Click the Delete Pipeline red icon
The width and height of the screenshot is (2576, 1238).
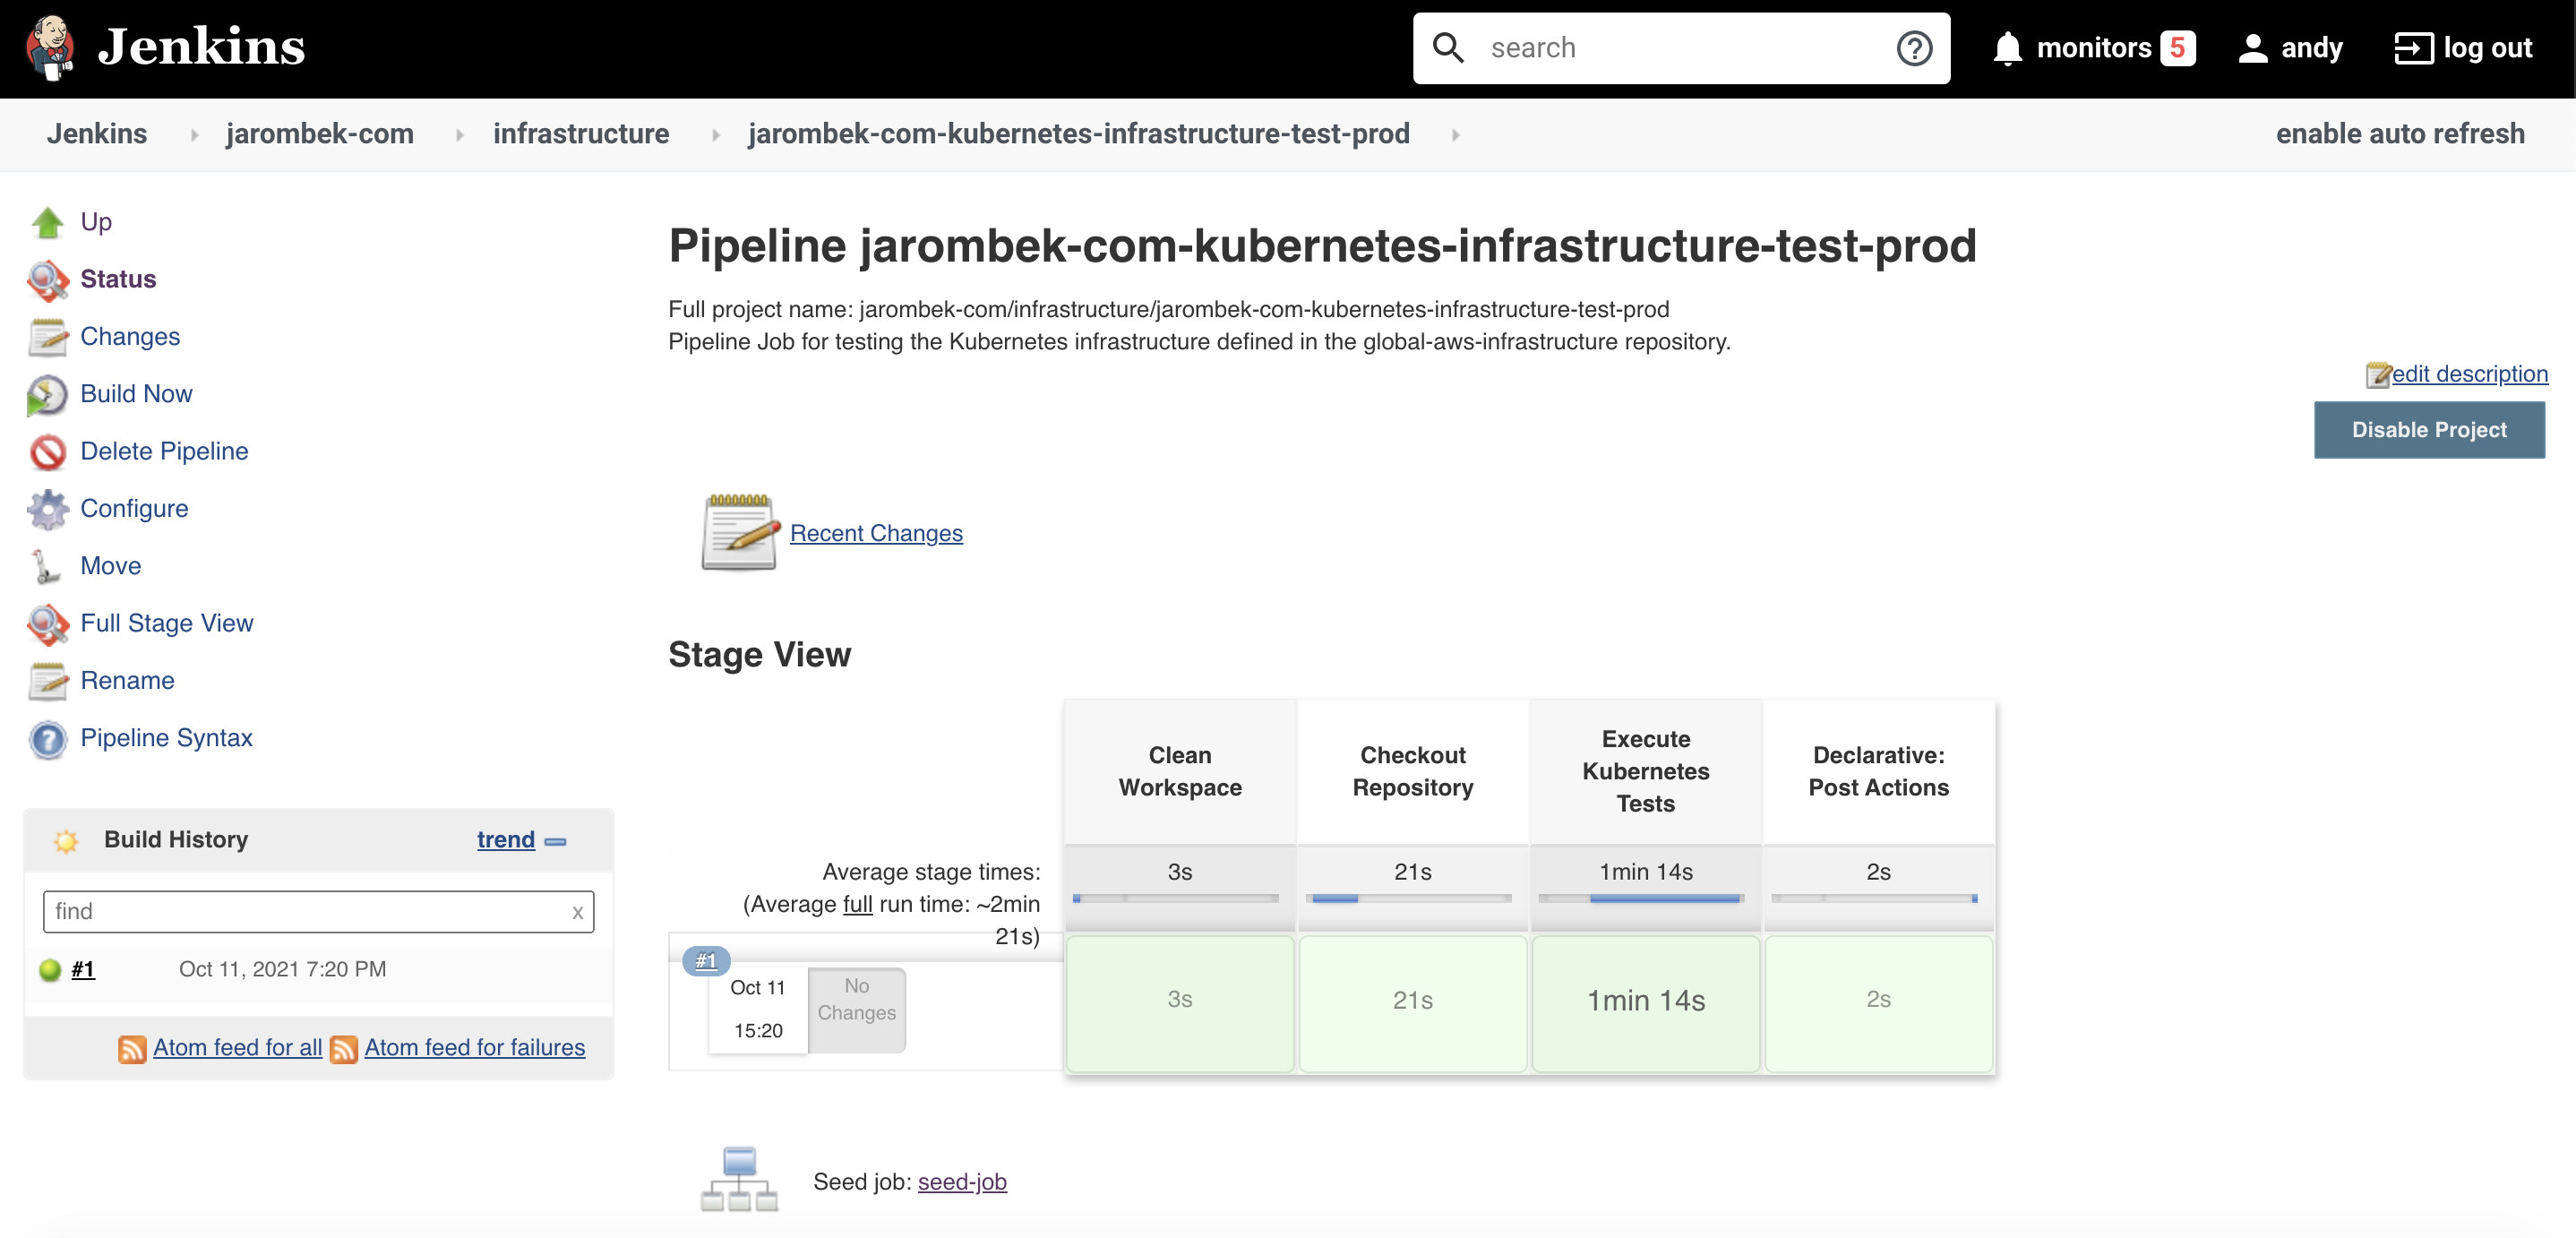(47, 452)
